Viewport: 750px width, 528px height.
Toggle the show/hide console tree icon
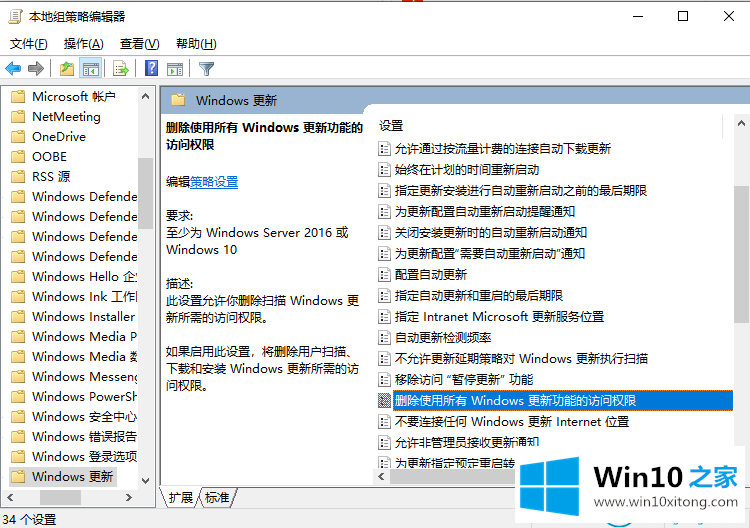tap(91, 69)
